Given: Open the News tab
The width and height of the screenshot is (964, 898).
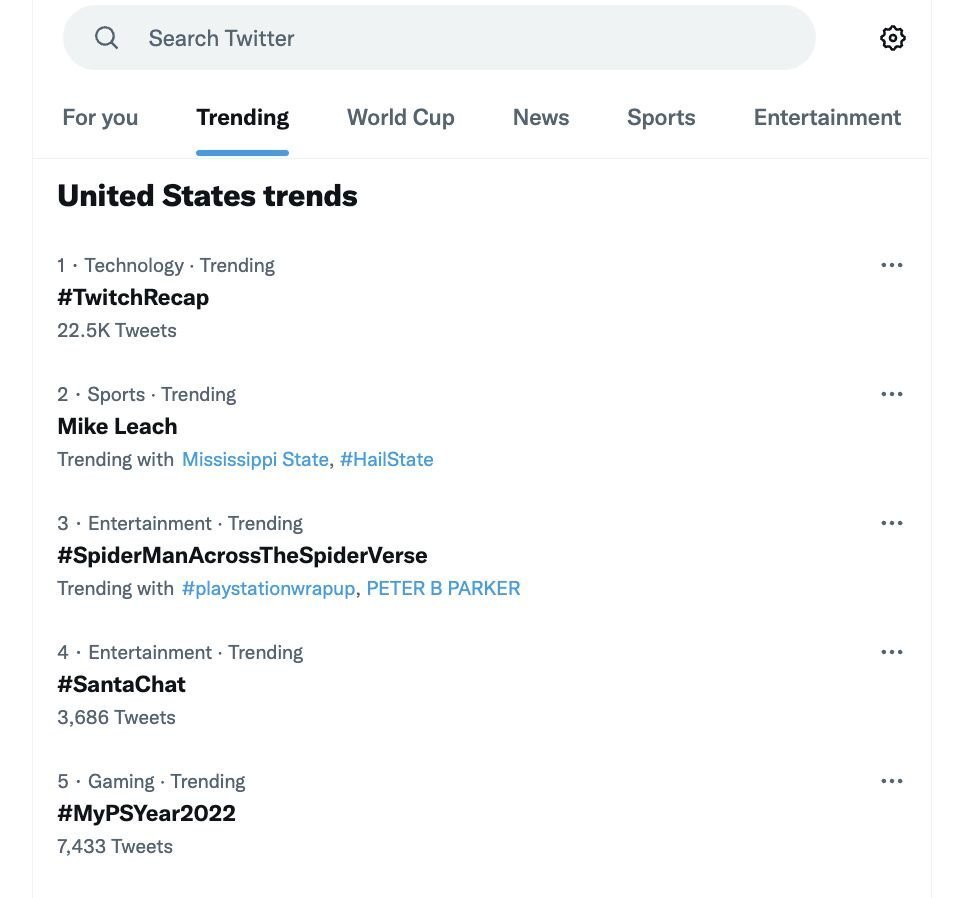Looking at the screenshot, I should pyautogui.click(x=541, y=117).
